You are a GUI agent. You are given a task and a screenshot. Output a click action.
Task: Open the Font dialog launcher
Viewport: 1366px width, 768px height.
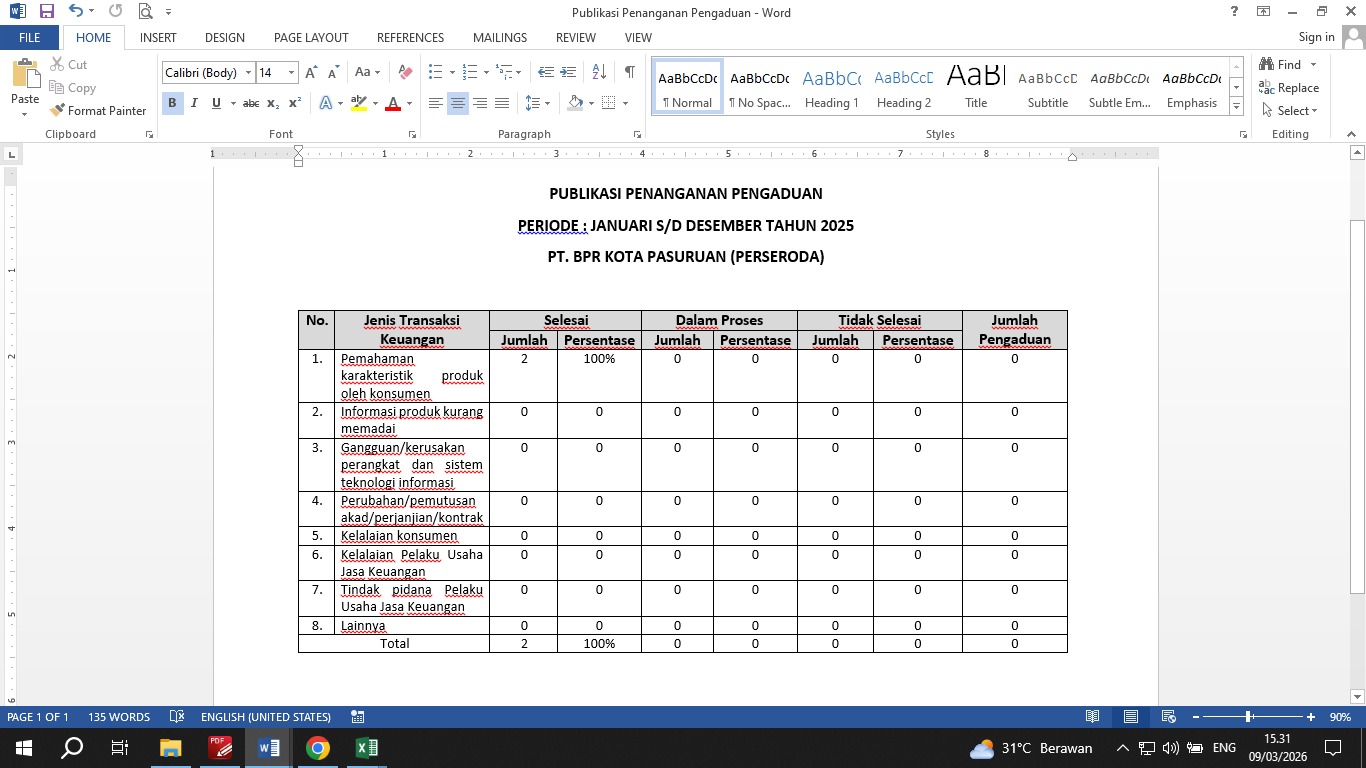(x=412, y=134)
